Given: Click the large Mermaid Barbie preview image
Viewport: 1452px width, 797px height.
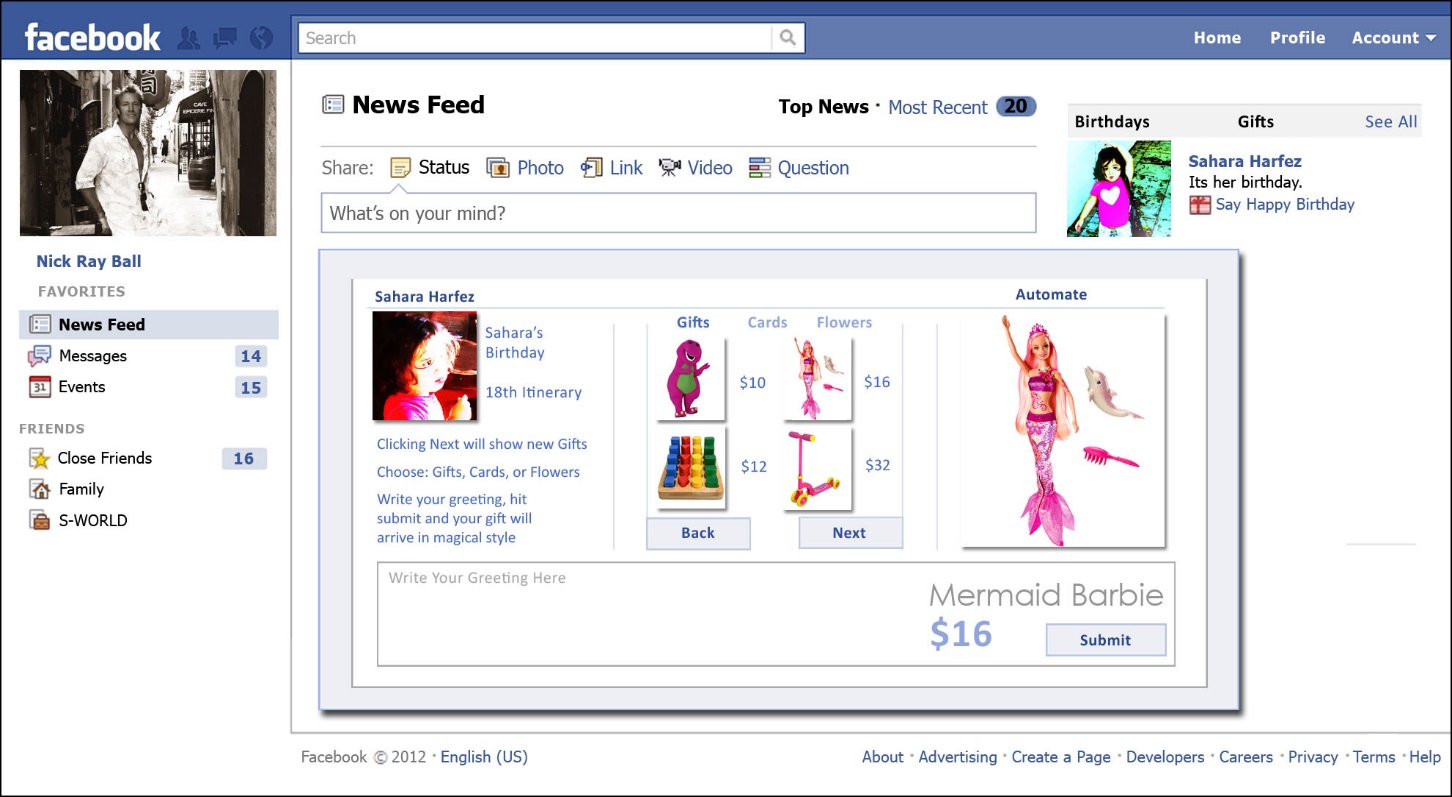Looking at the screenshot, I should point(1064,429).
